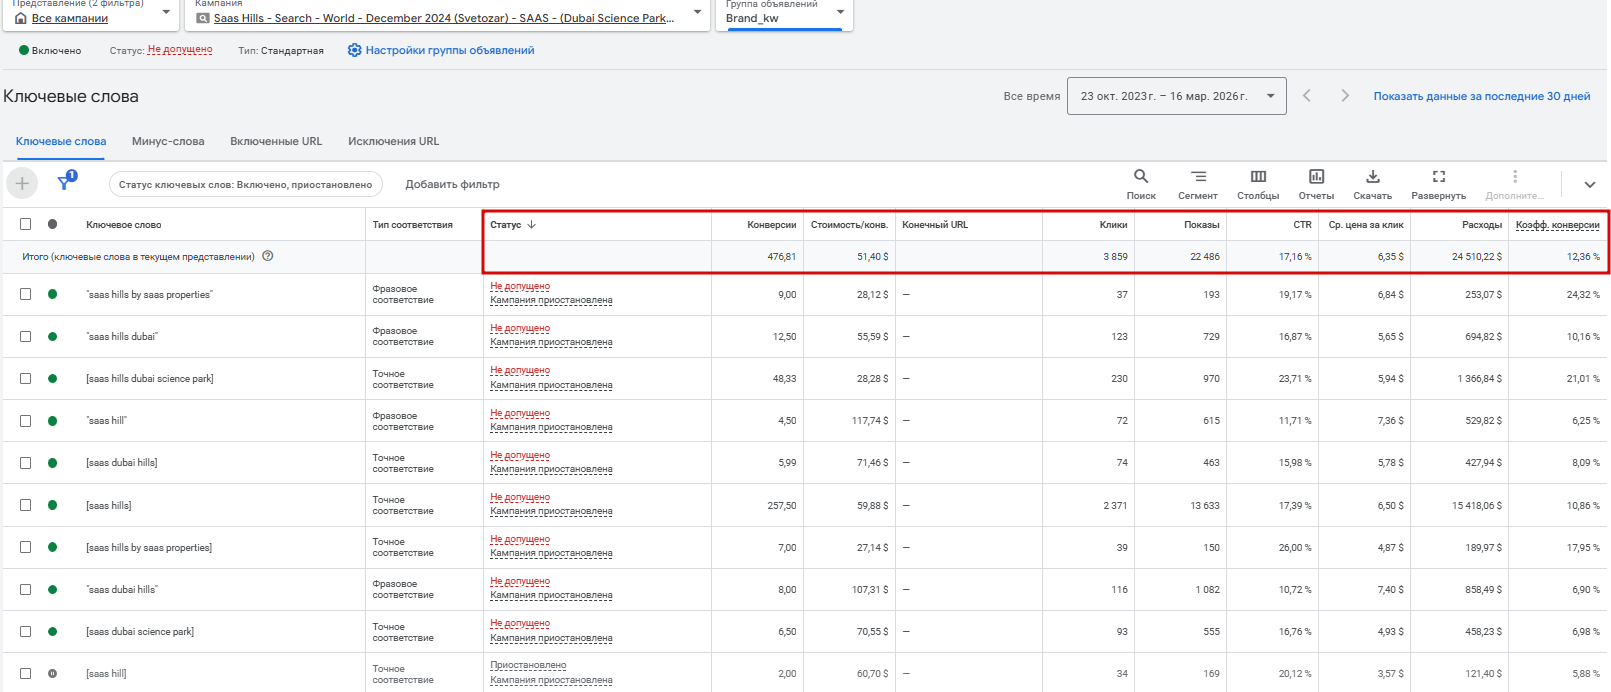Viewport: 1611px width, 692px height.
Task: Open the date range dropdown
Action: click(1176, 96)
